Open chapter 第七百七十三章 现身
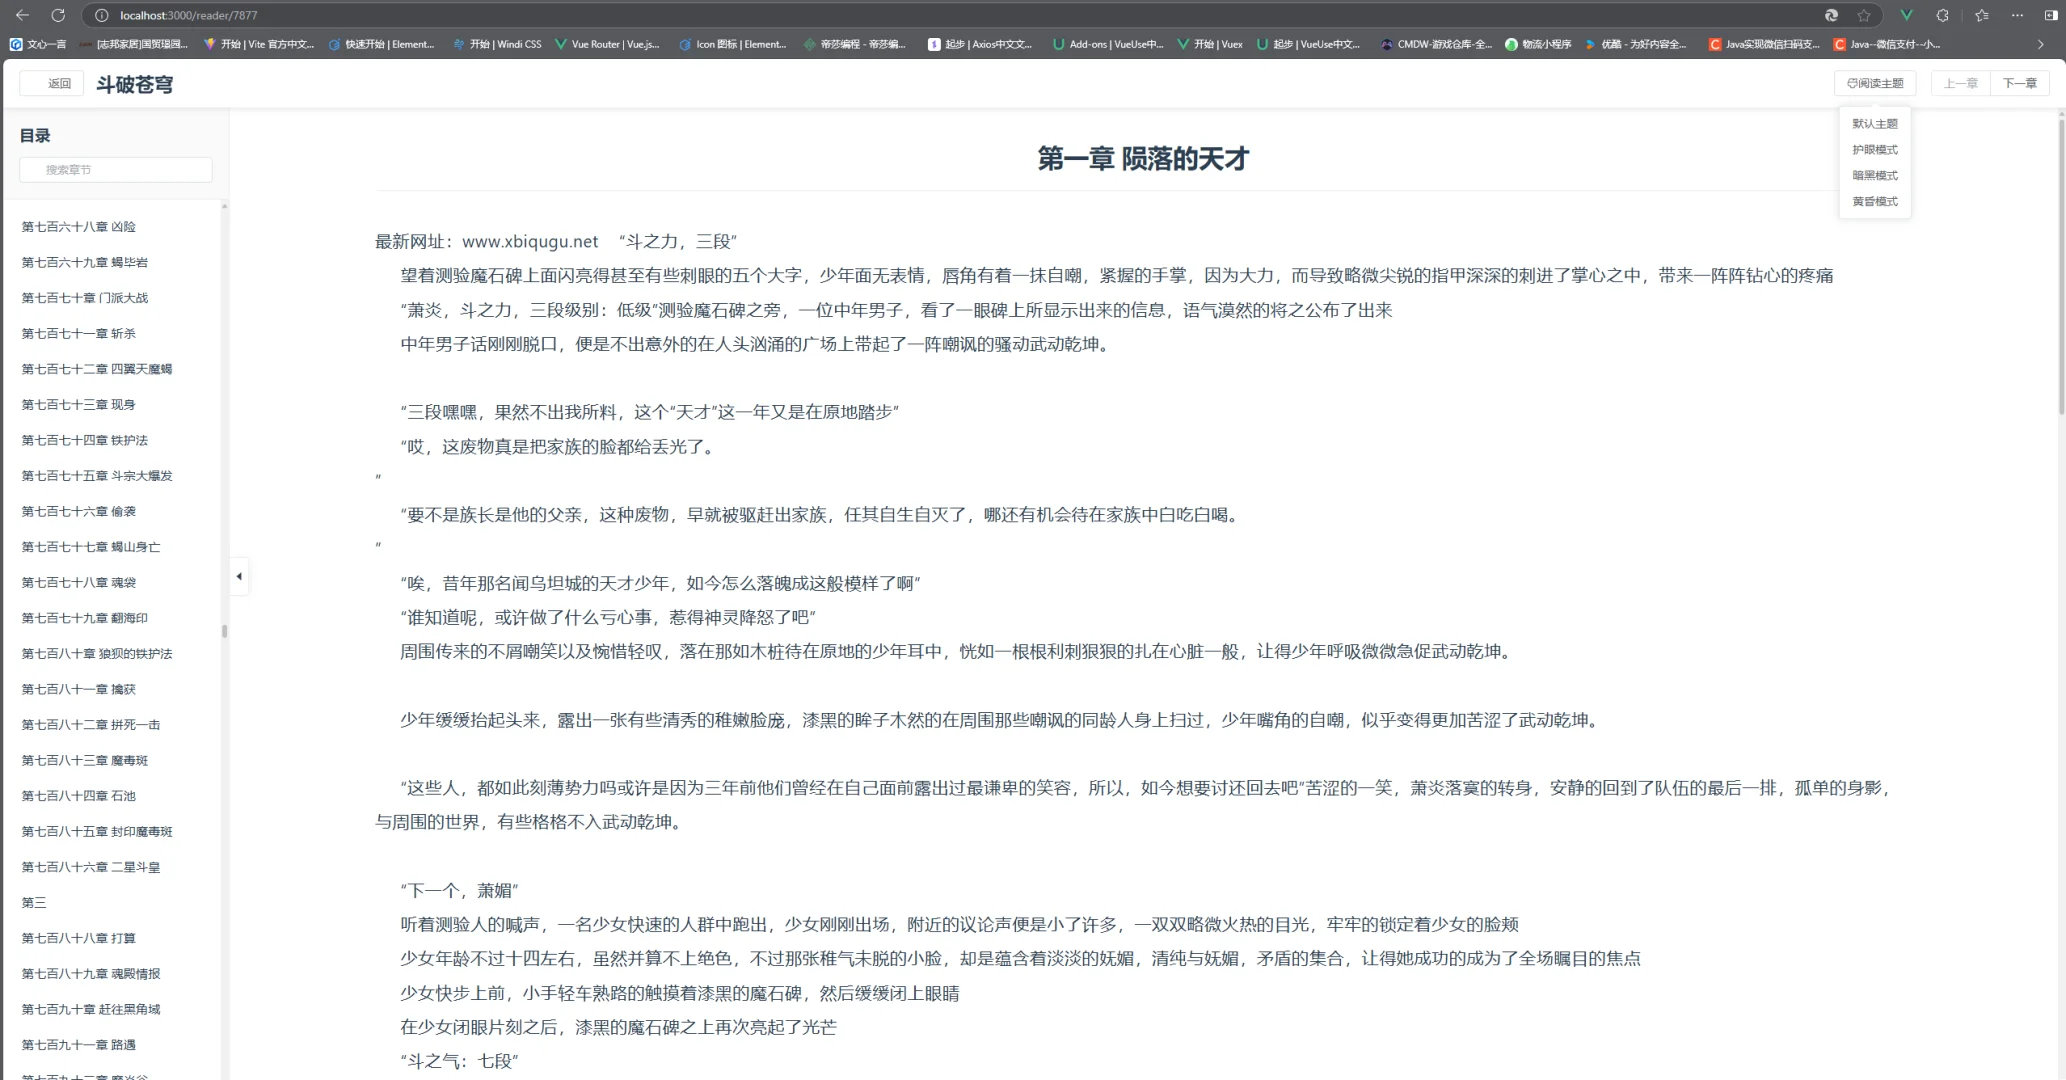Viewport: 2066px width, 1080px height. coord(79,405)
